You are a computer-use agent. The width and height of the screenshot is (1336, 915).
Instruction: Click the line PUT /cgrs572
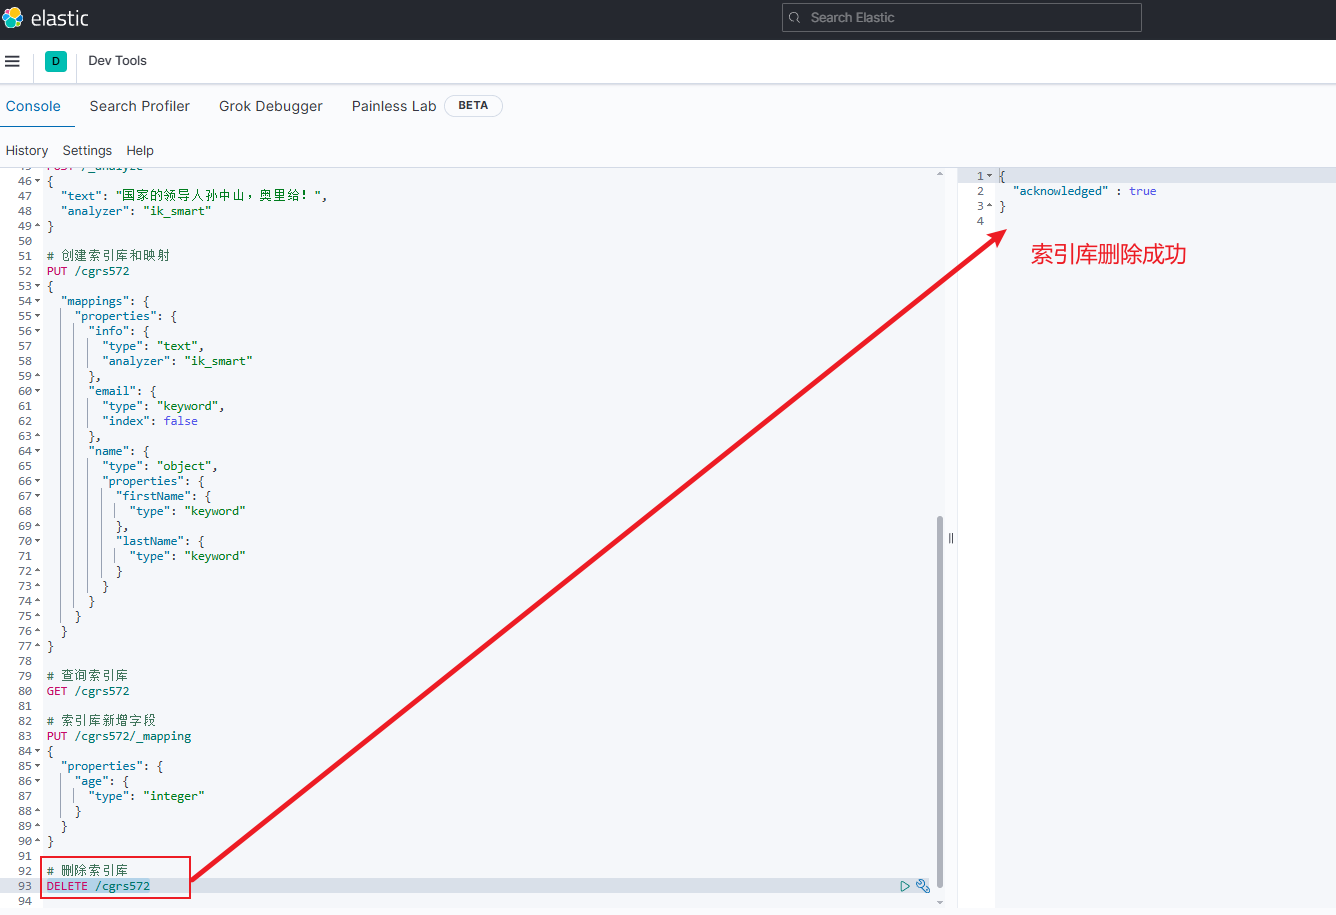pos(88,271)
